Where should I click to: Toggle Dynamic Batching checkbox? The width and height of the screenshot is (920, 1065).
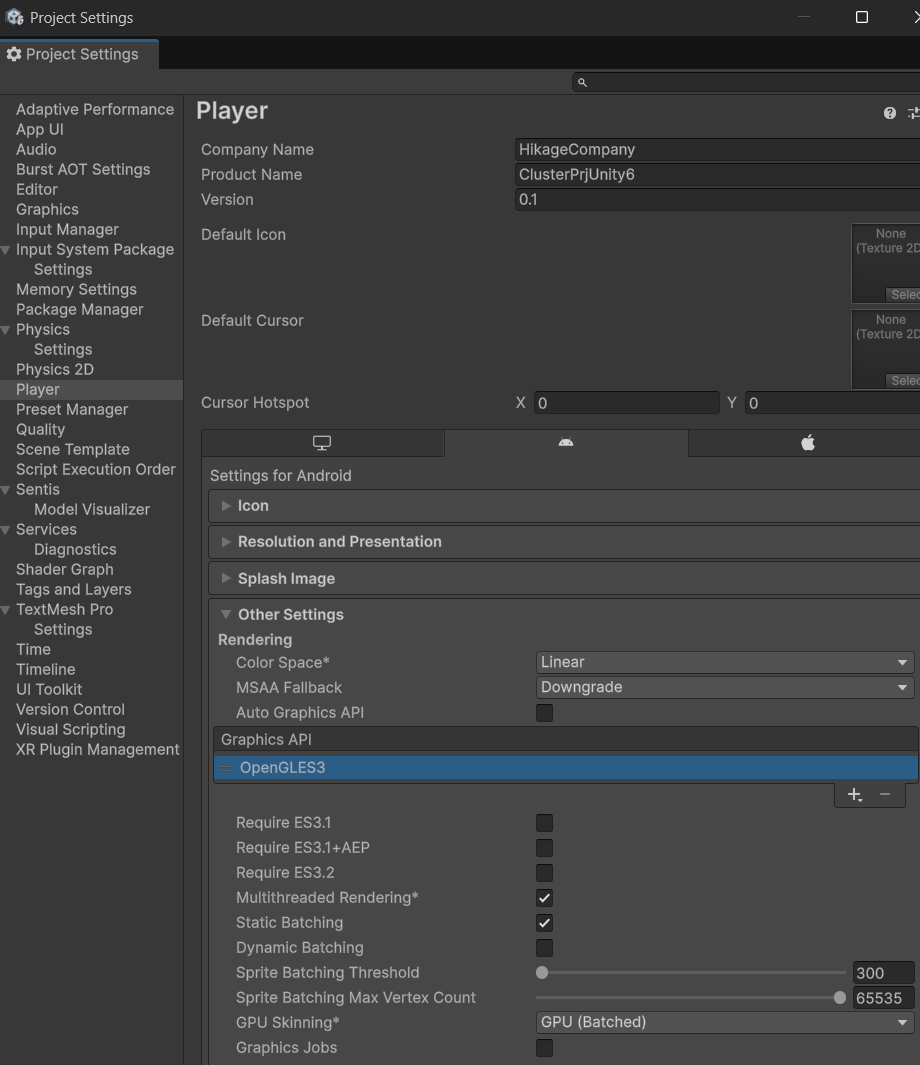[x=544, y=948]
